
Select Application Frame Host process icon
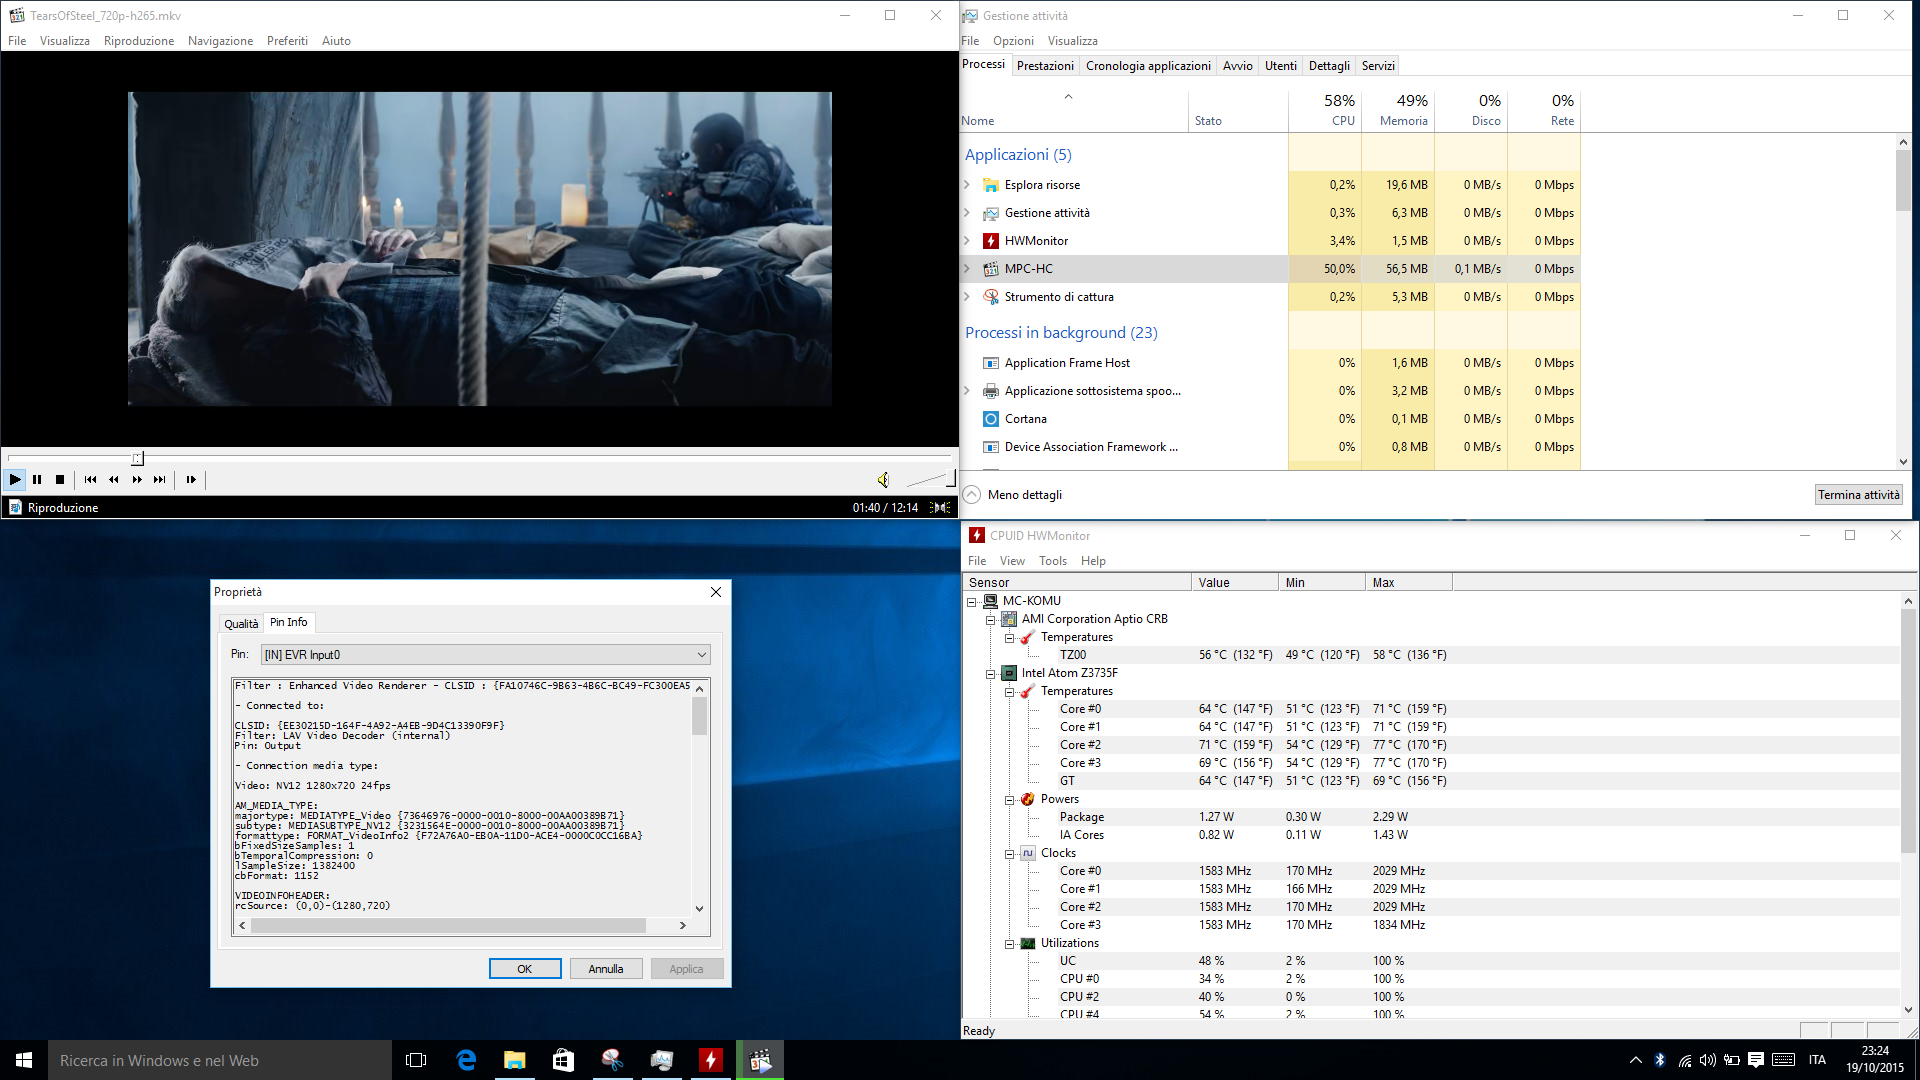991,363
